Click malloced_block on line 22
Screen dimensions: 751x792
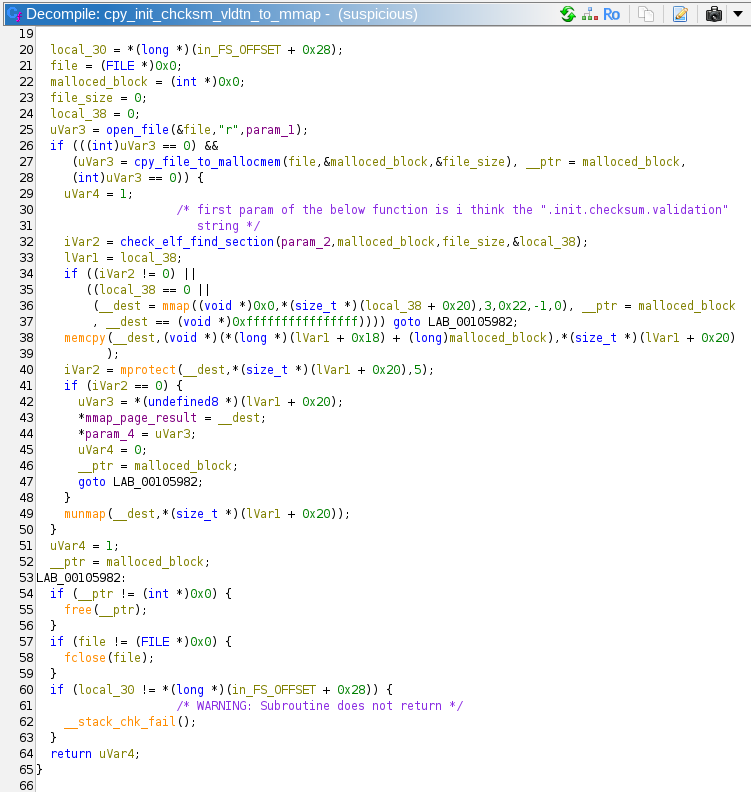coord(99,82)
